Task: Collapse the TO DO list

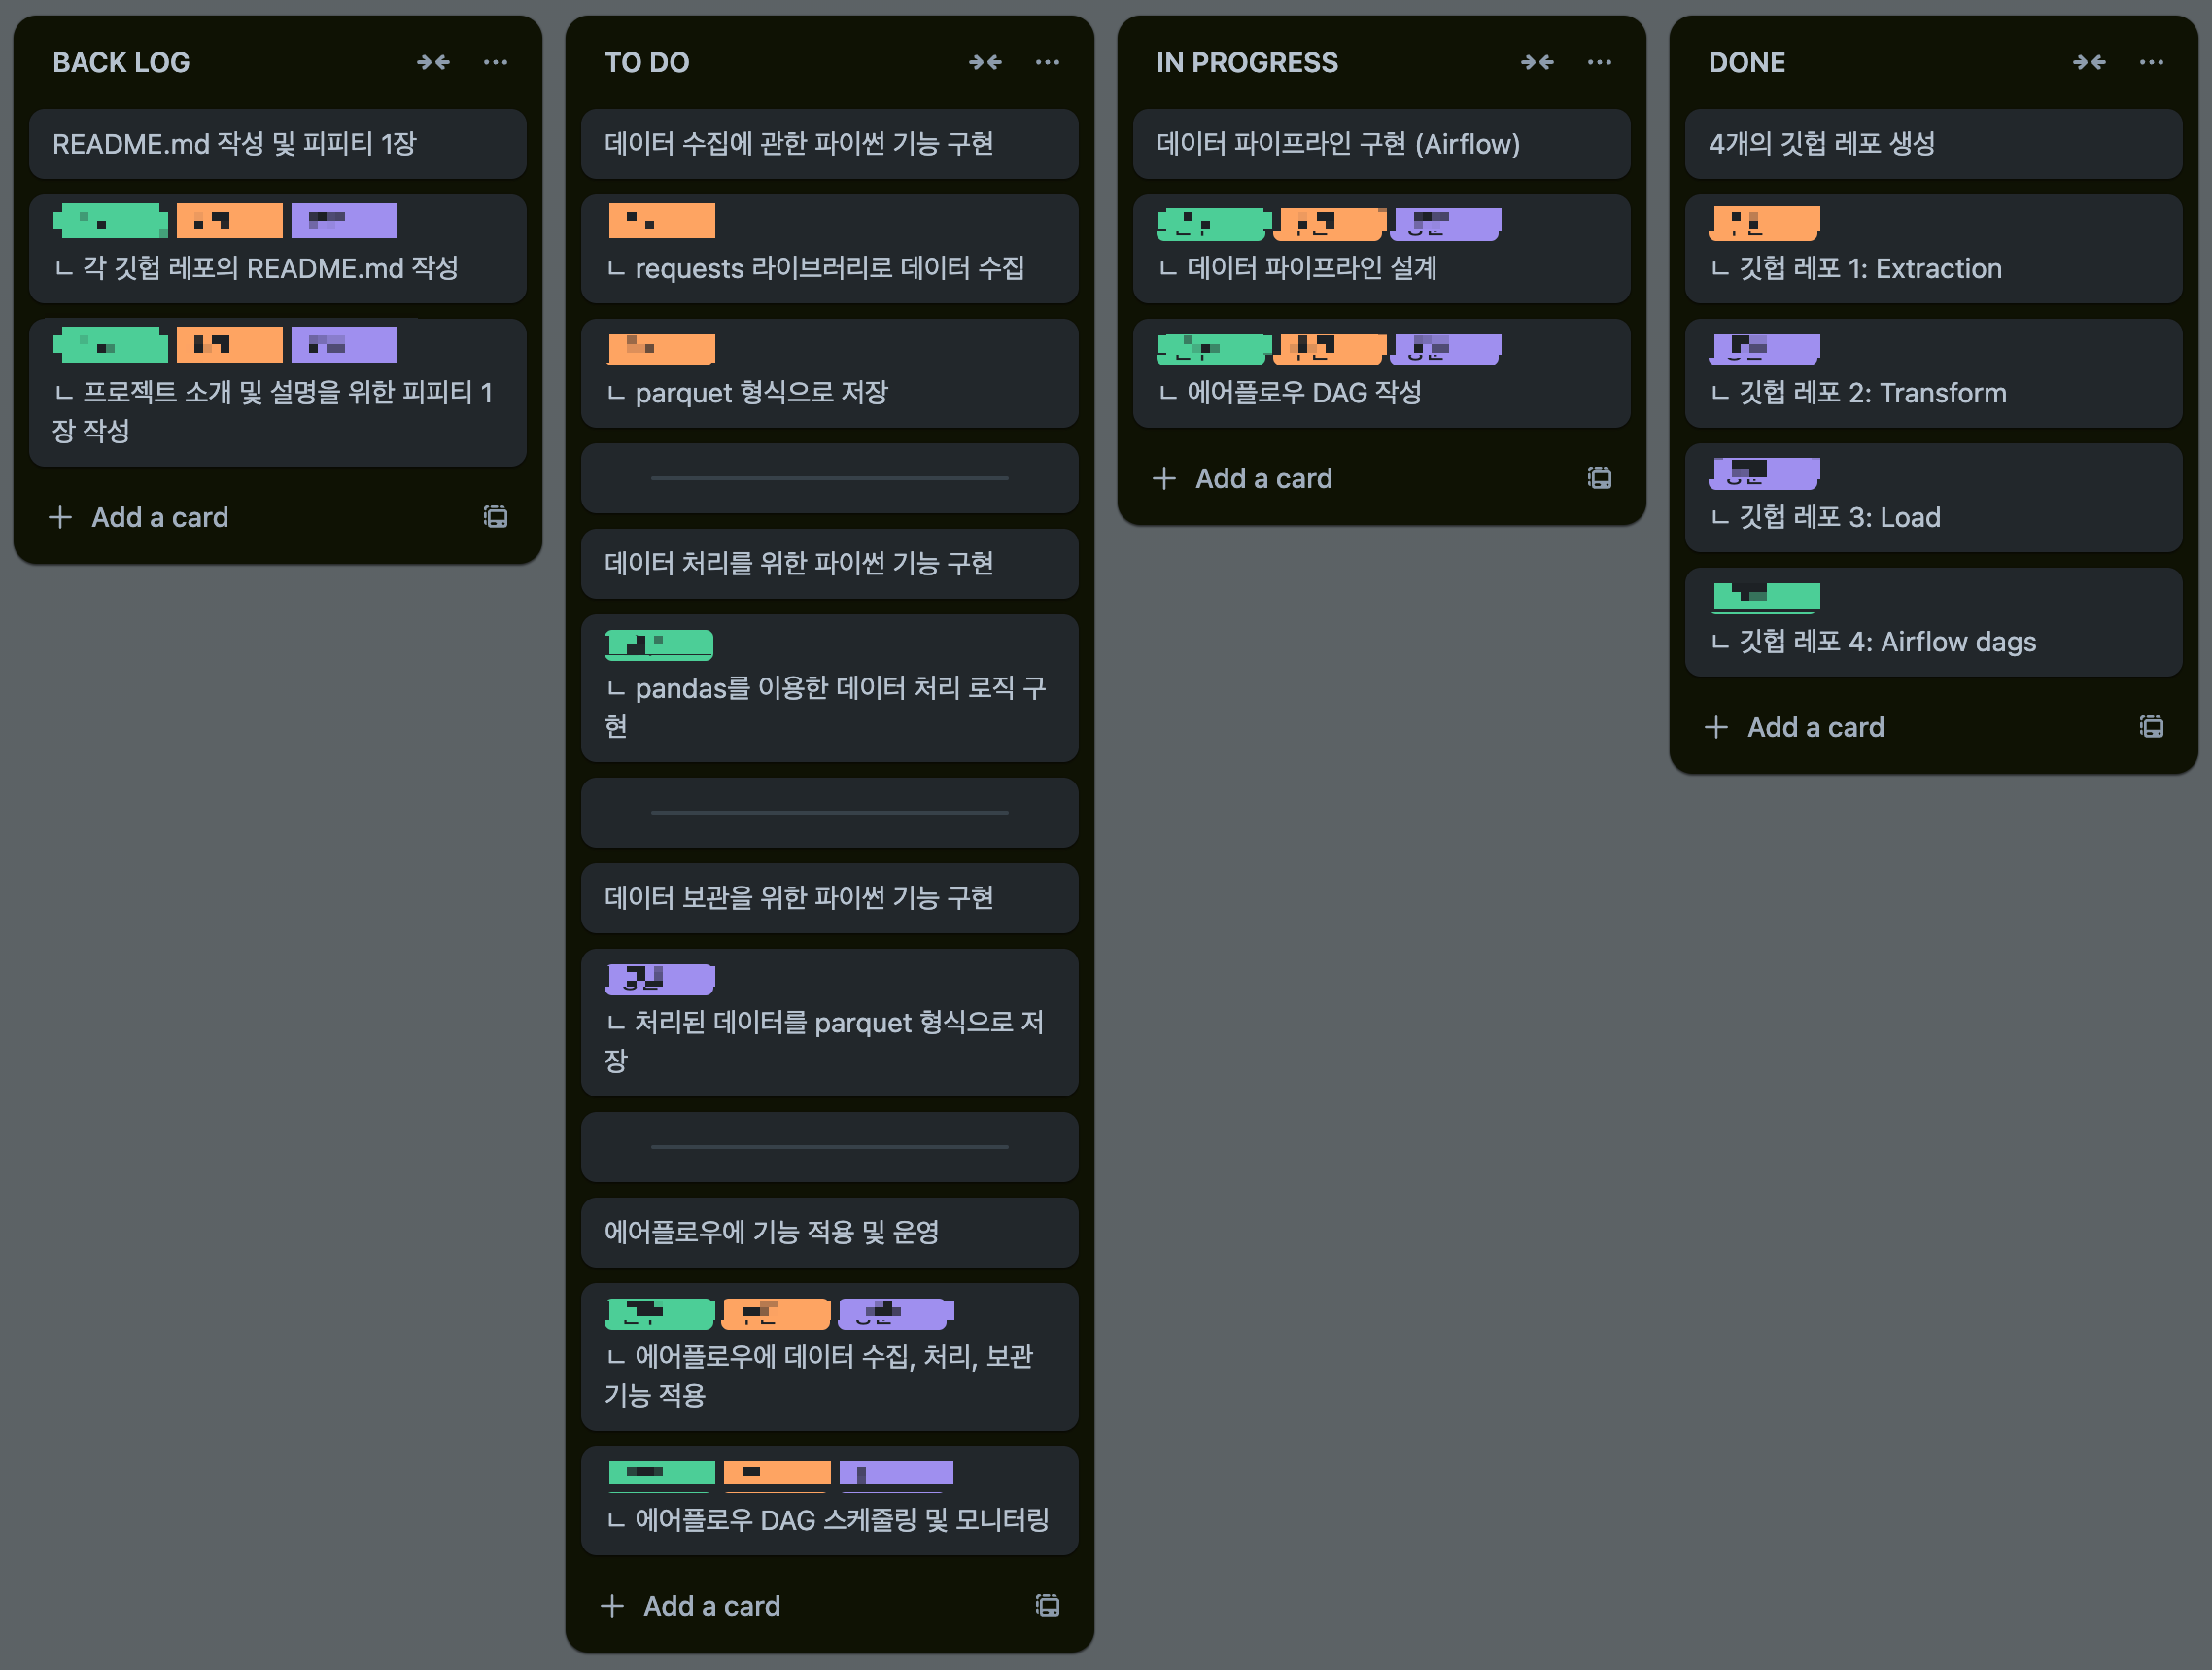Action: tap(985, 62)
